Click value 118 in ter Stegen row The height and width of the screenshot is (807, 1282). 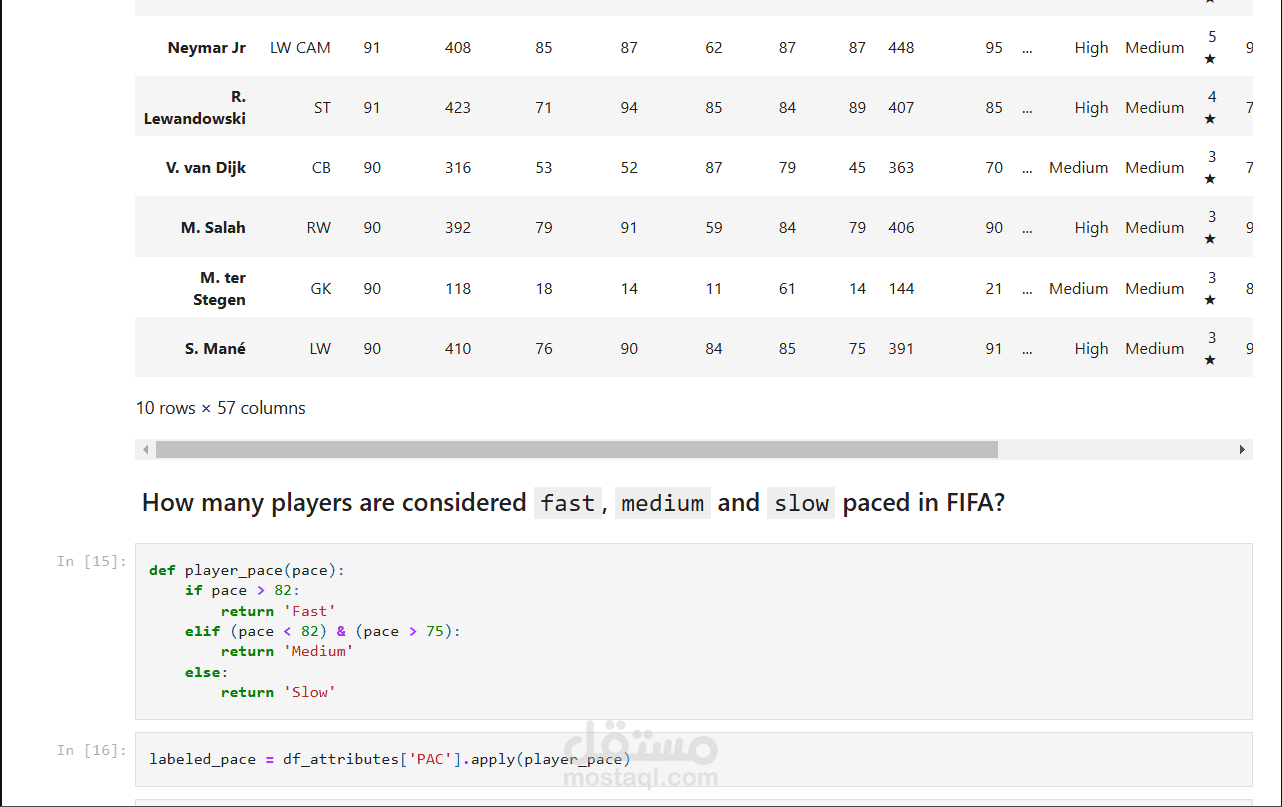click(x=458, y=288)
